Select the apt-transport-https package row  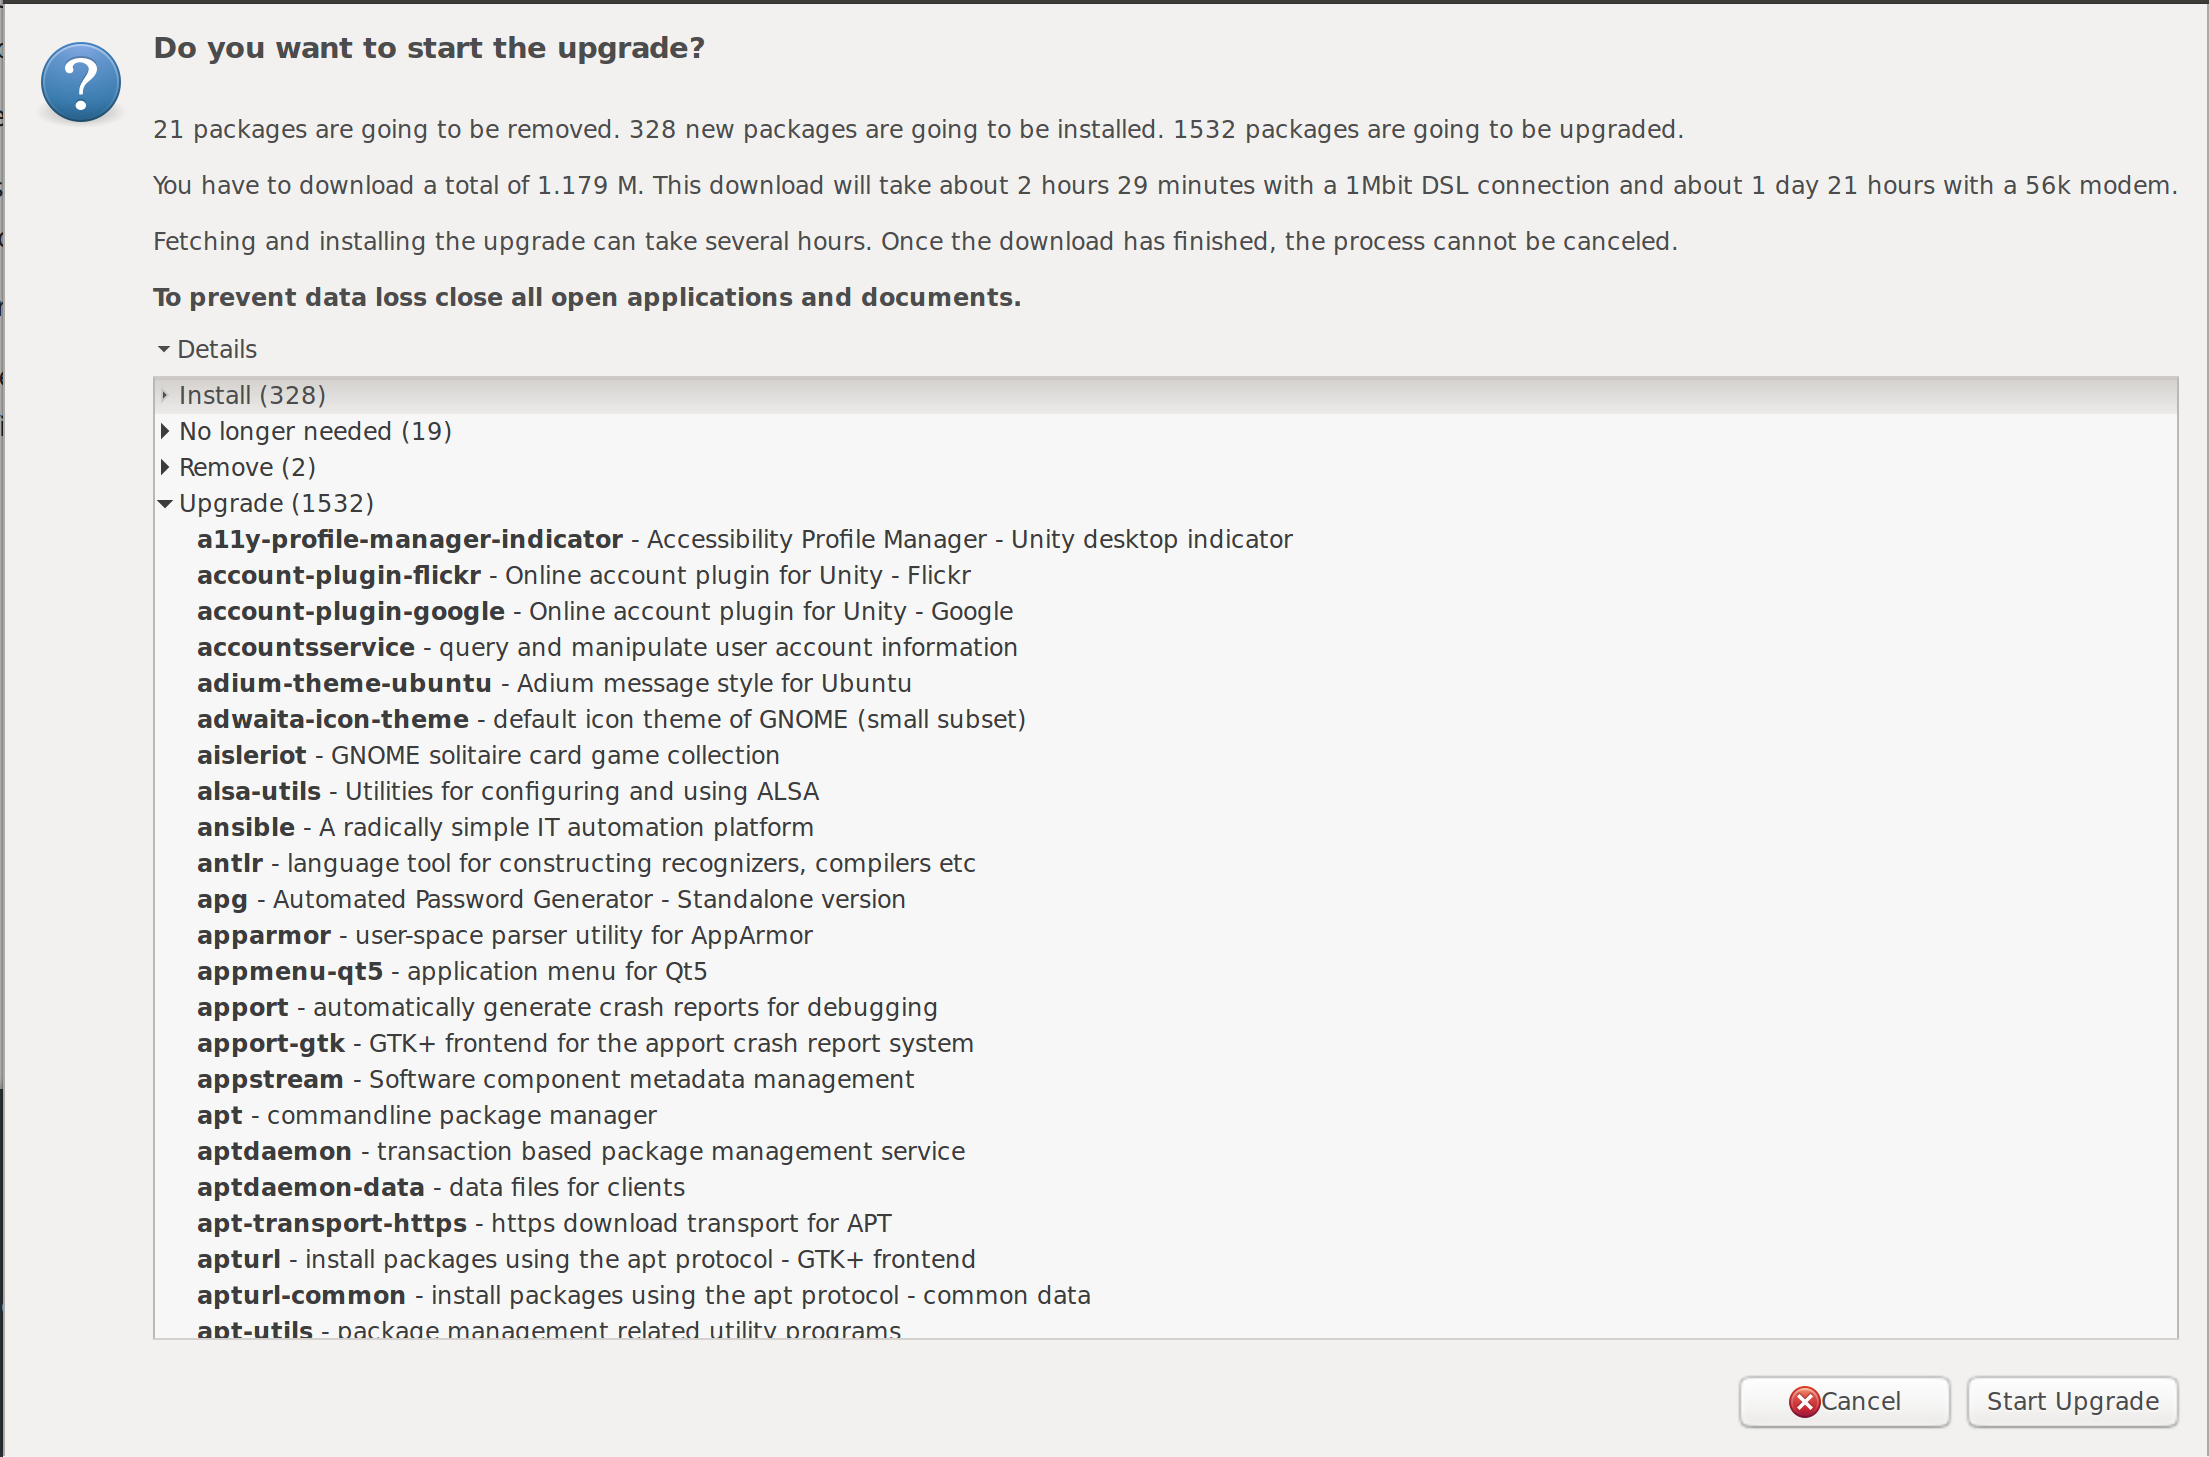[x=1165, y=1223]
